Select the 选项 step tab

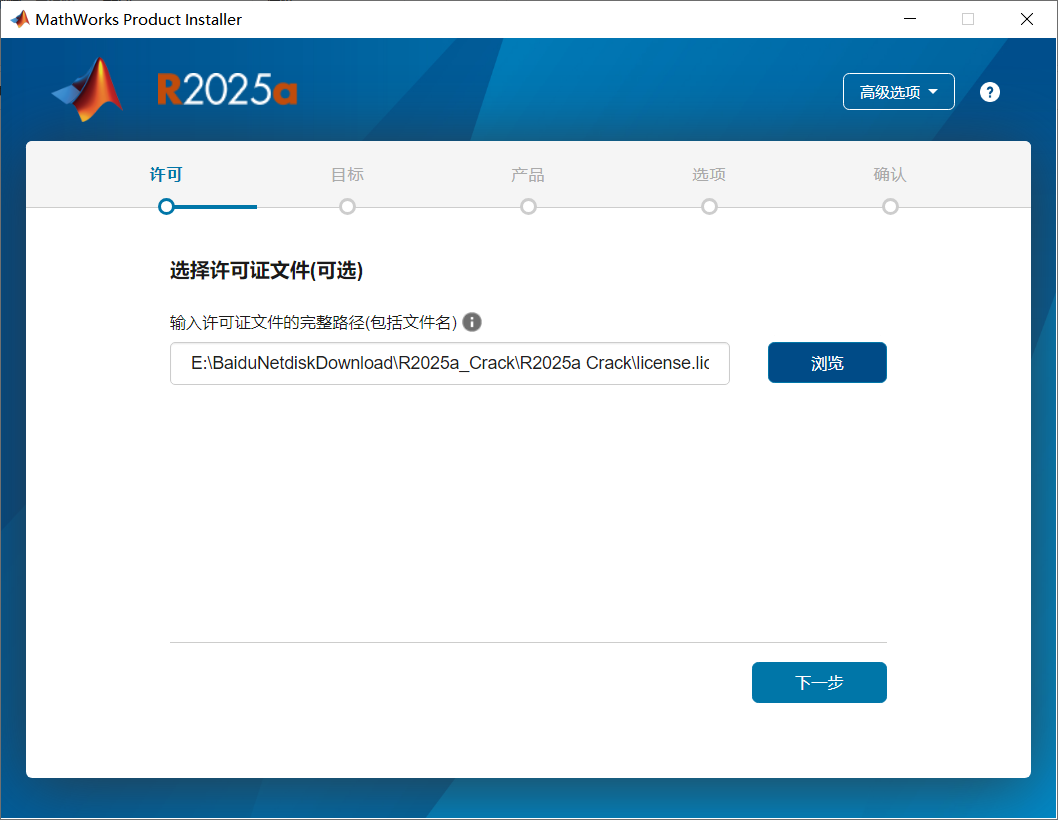[x=708, y=175]
